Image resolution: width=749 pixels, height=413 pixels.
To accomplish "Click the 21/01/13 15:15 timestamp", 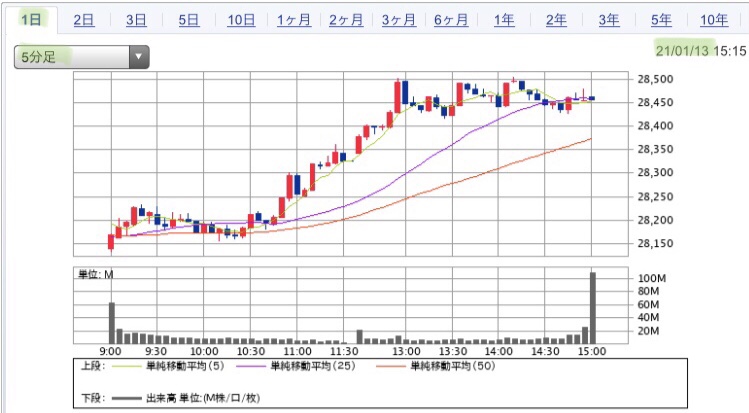I will pyautogui.click(x=701, y=51).
